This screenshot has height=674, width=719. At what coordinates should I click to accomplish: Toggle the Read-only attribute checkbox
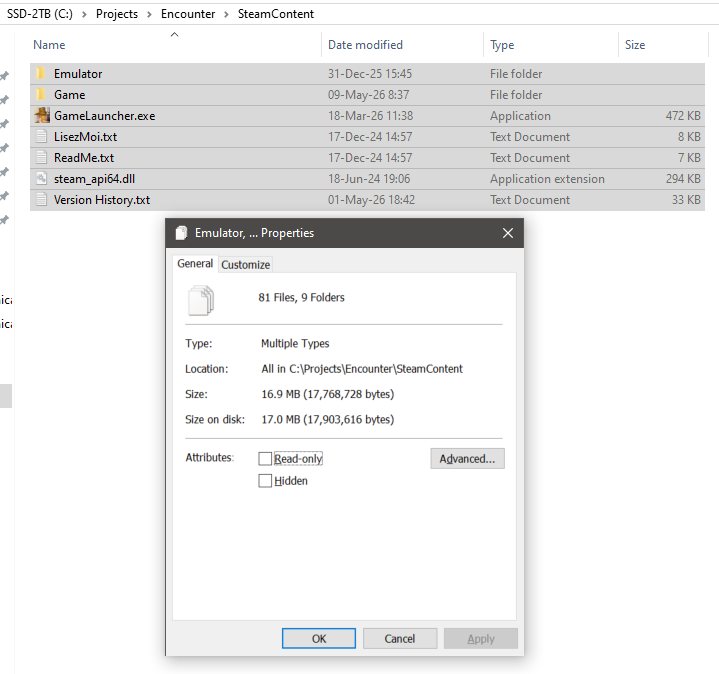(265, 459)
